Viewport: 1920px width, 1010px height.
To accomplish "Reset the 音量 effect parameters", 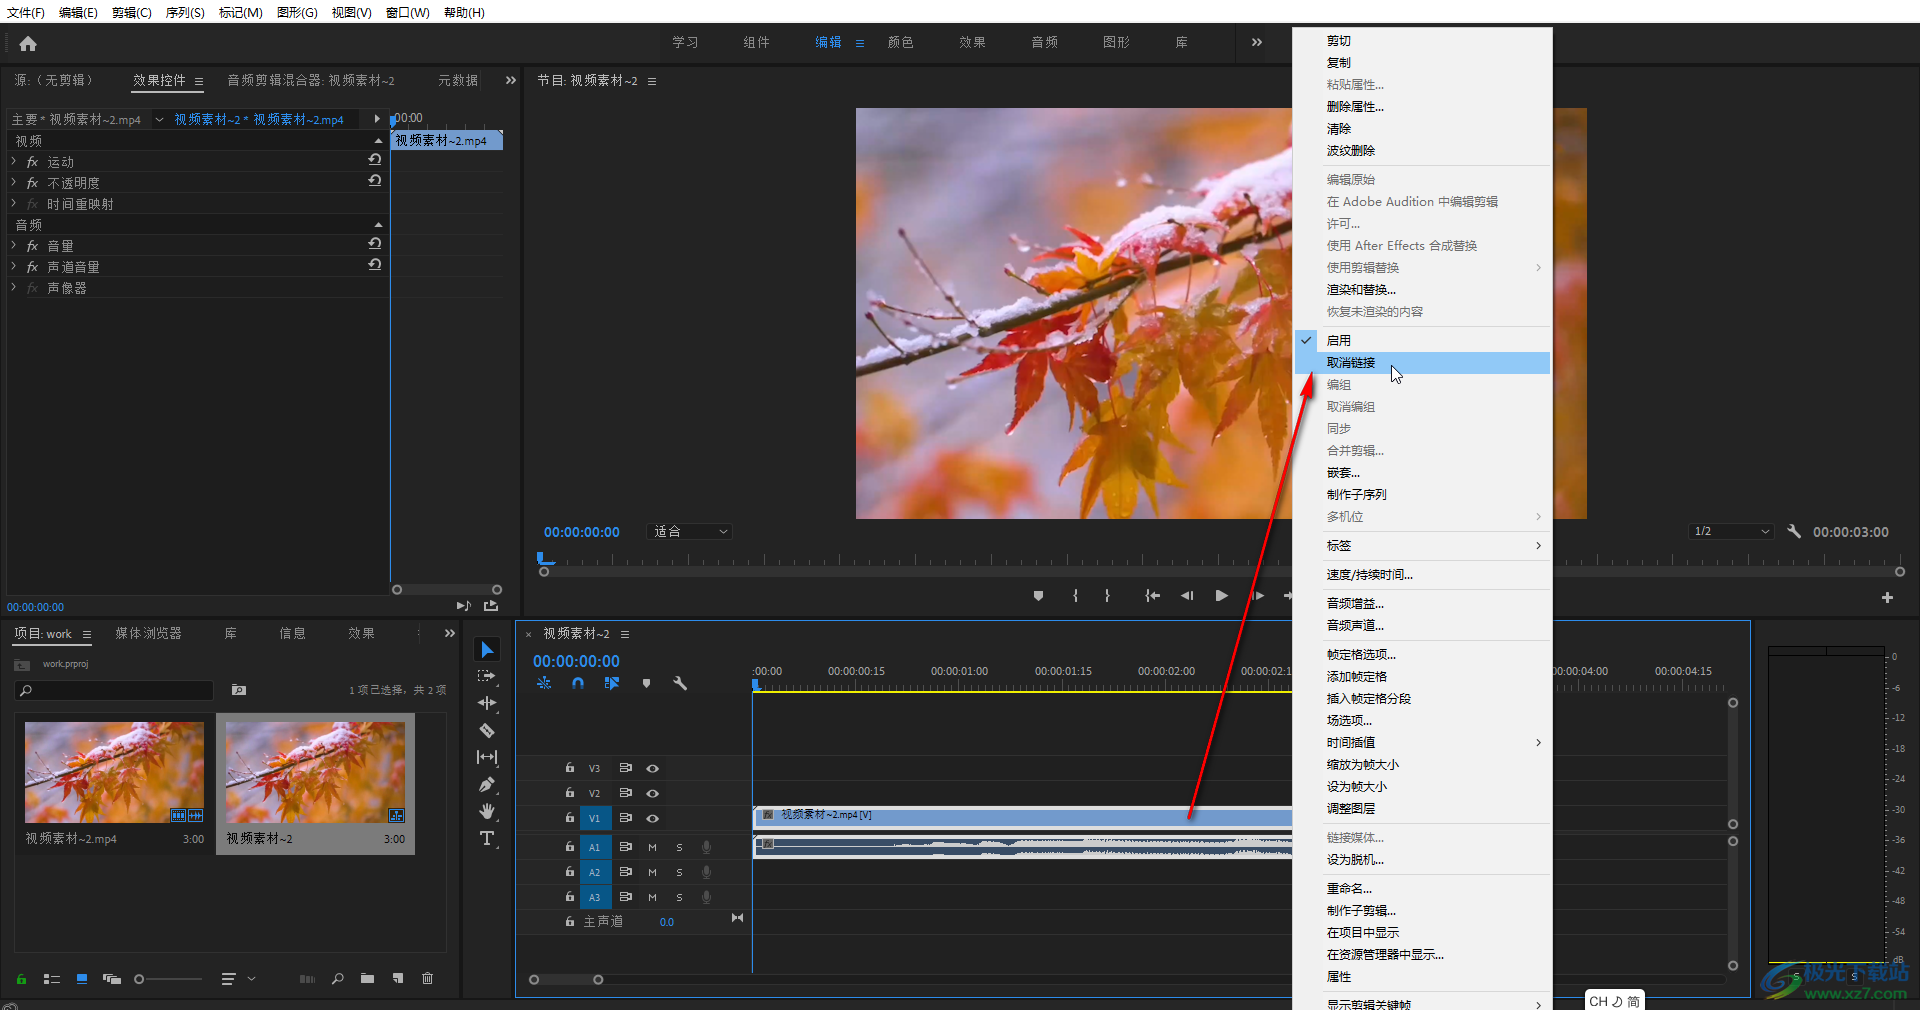I will (375, 244).
